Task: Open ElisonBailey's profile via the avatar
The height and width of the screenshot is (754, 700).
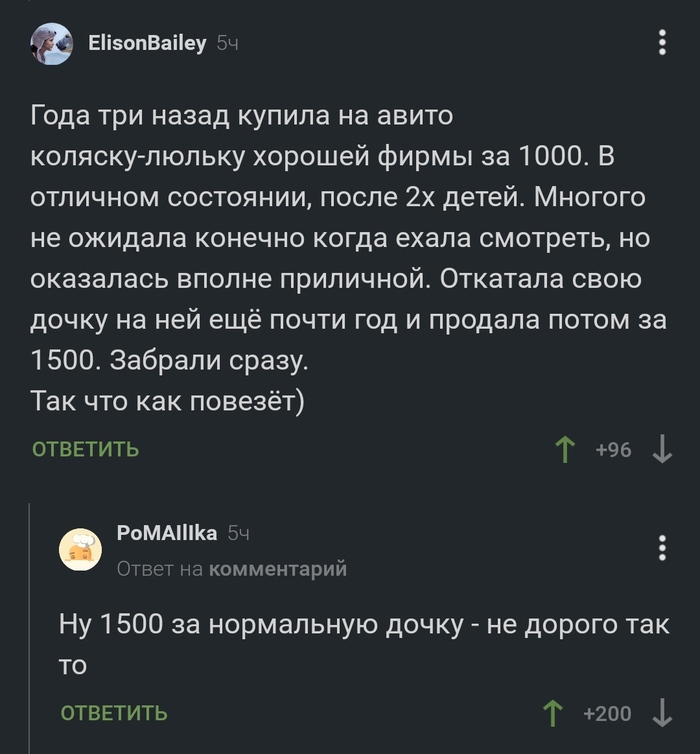Action: pos(52,44)
